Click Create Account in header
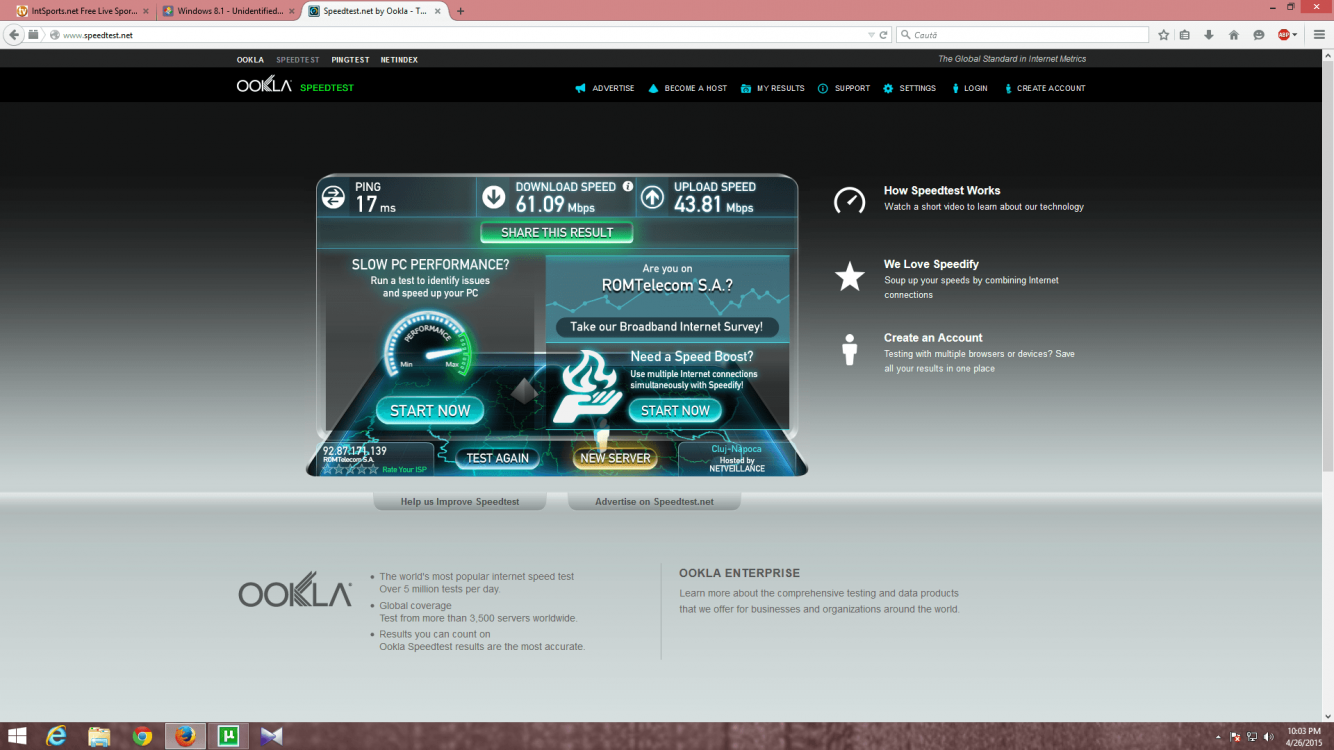Image resolution: width=1334 pixels, height=750 pixels. (1044, 88)
